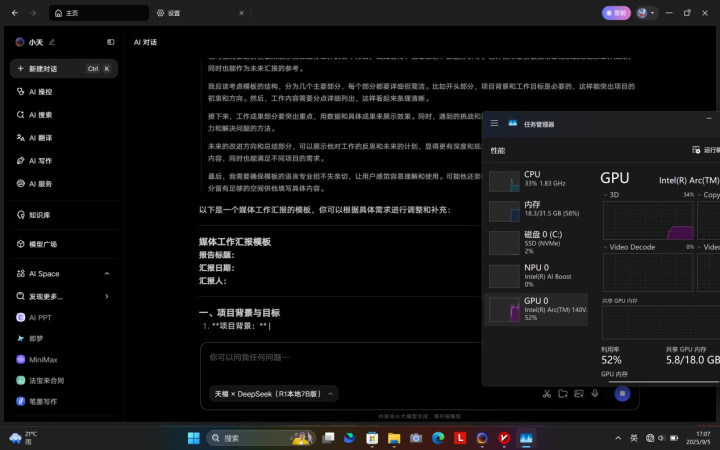Toggle the sidebar collapse icon
The width and height of the screenshot is (720, 450).
tap(110, 42)
